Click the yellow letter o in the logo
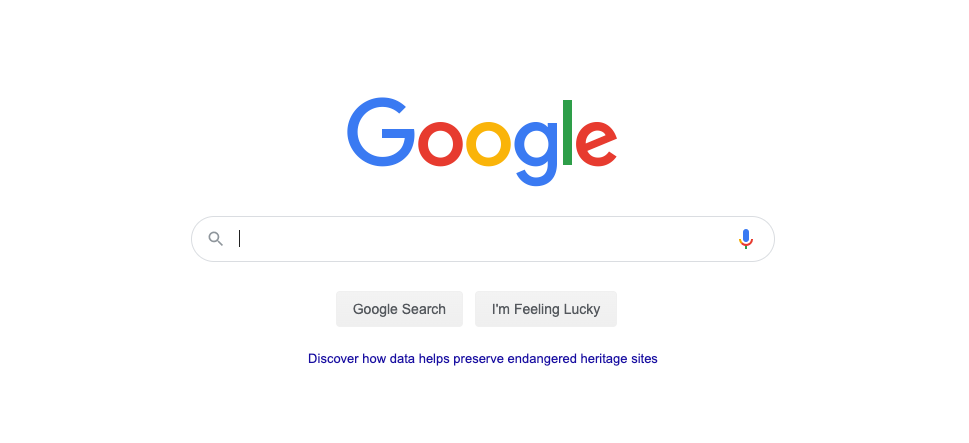 [489, 144]
